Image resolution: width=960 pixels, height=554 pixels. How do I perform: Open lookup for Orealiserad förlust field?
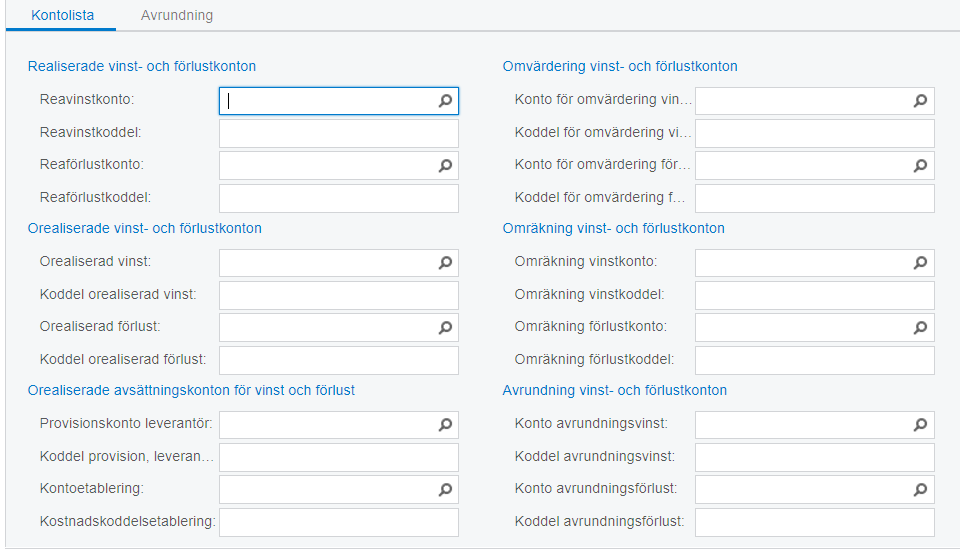pos(446,328)
